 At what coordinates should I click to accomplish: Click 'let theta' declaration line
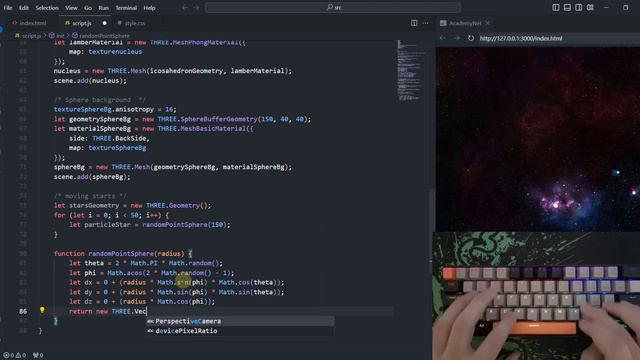click(146, 263)
